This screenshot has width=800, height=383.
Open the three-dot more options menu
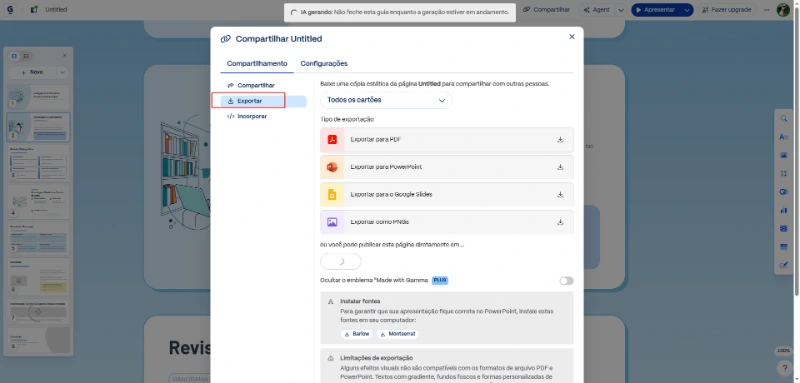(x=766, y=10)
